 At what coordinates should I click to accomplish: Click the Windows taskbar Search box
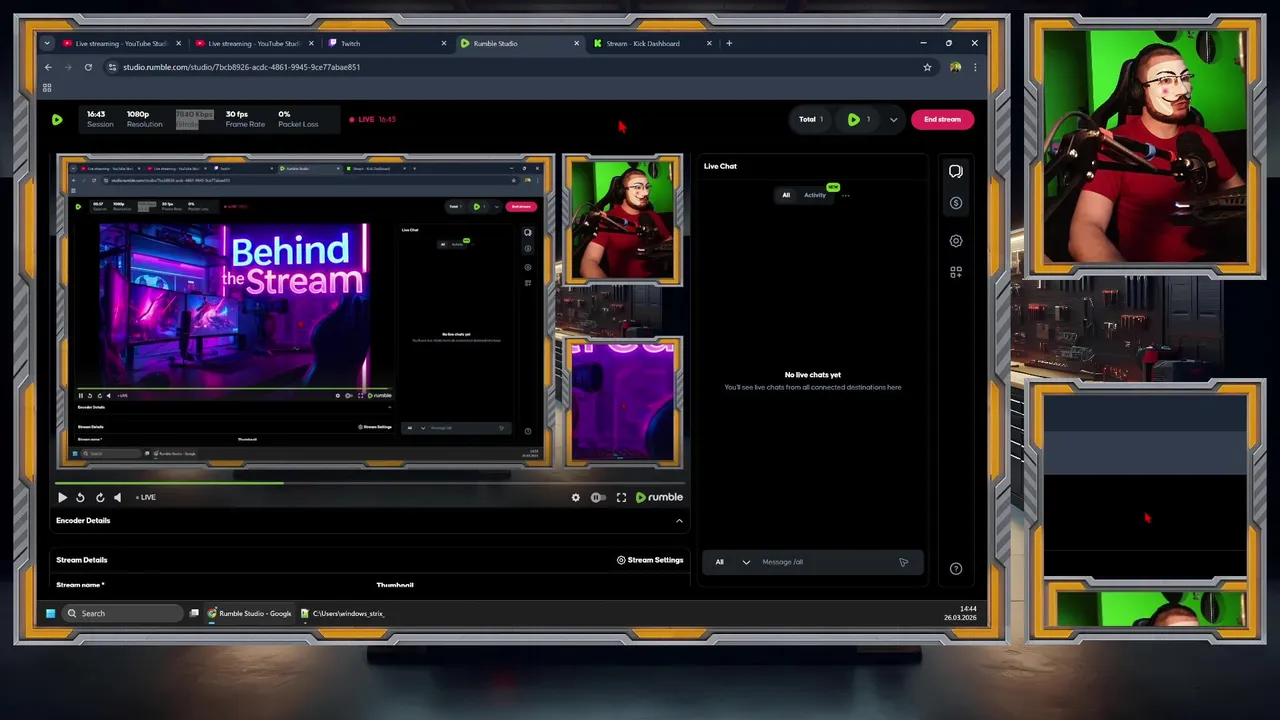point(122,613)
